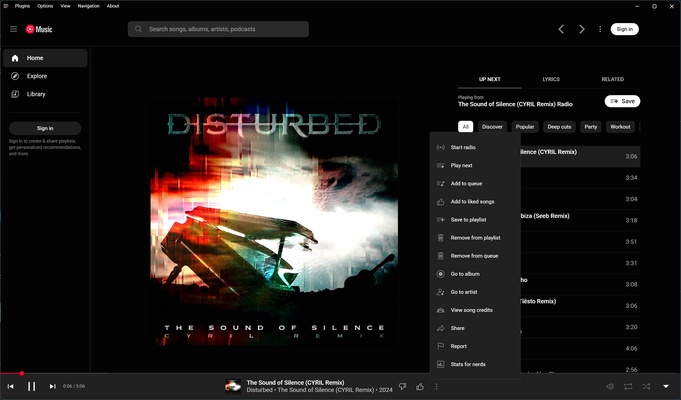The image size is (681, 400).
Task: Open the hamburger guide menu beside the Music logo
Action: [13, 29]
